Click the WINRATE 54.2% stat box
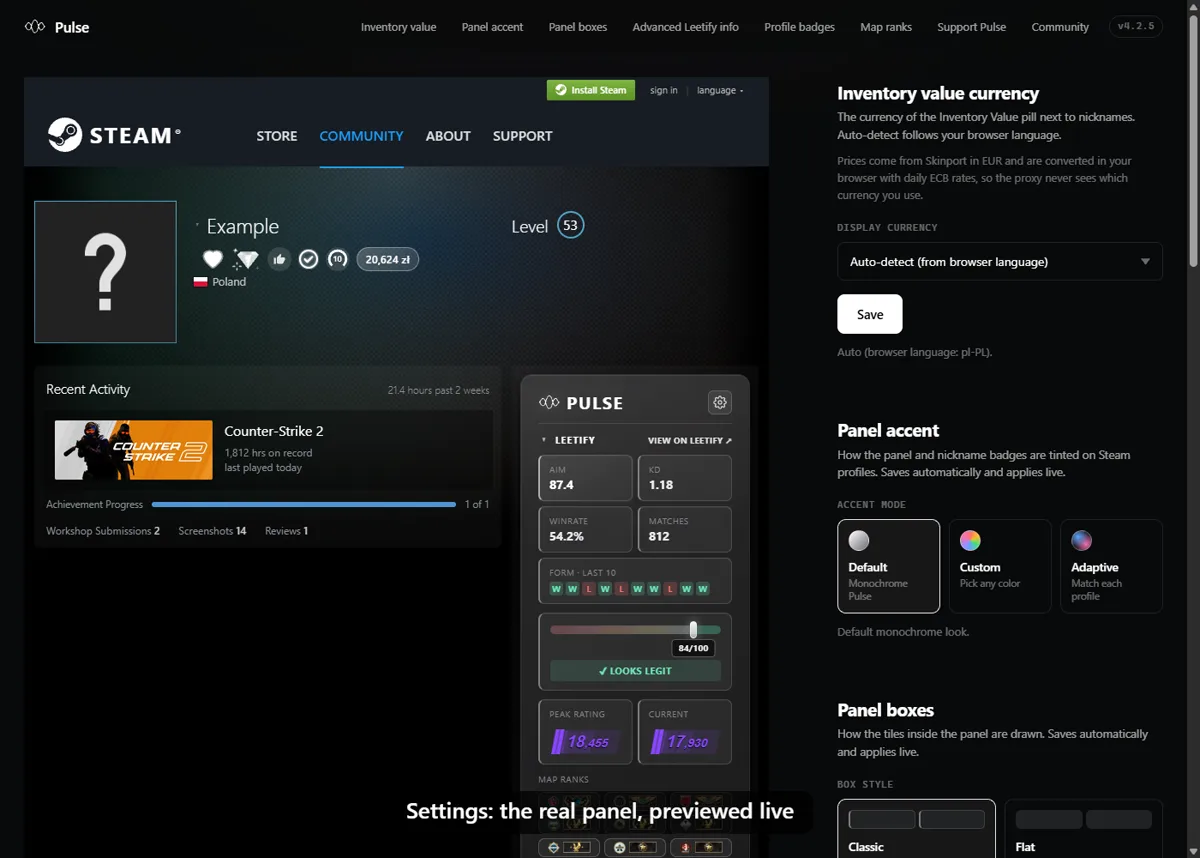Screen dimensions: 1200x858 coord(585,530)
